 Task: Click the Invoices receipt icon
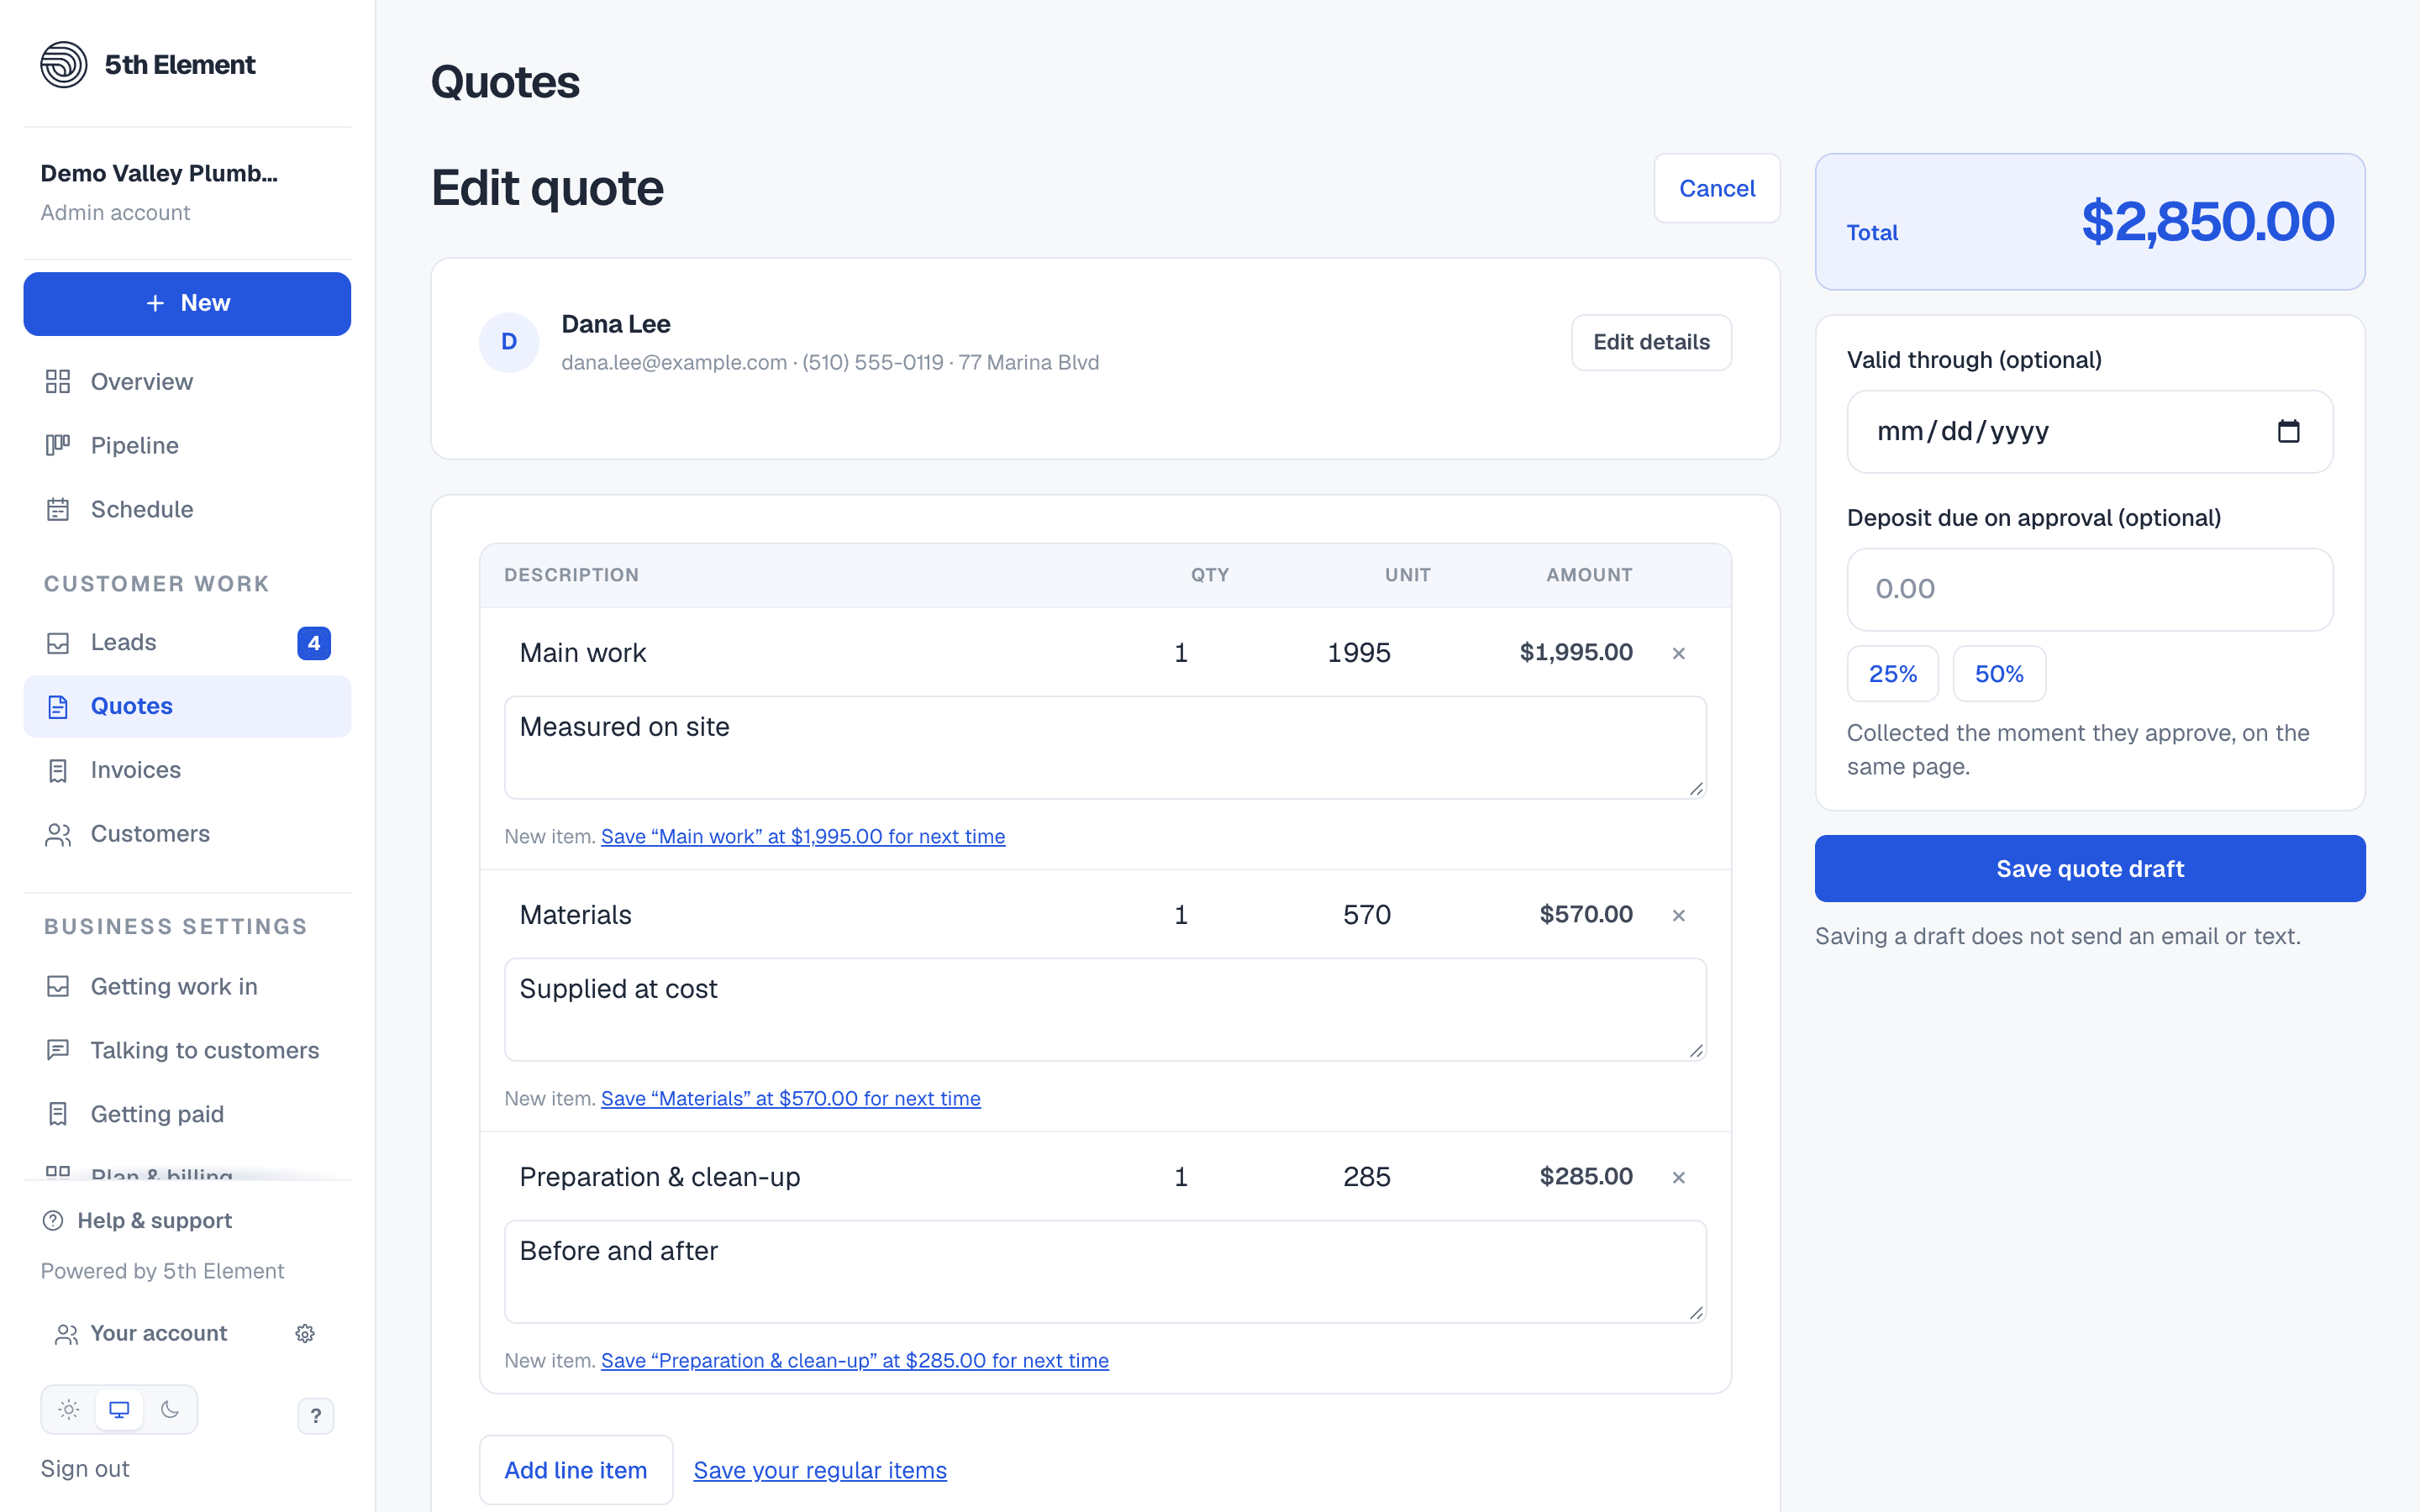coord(58,771)
